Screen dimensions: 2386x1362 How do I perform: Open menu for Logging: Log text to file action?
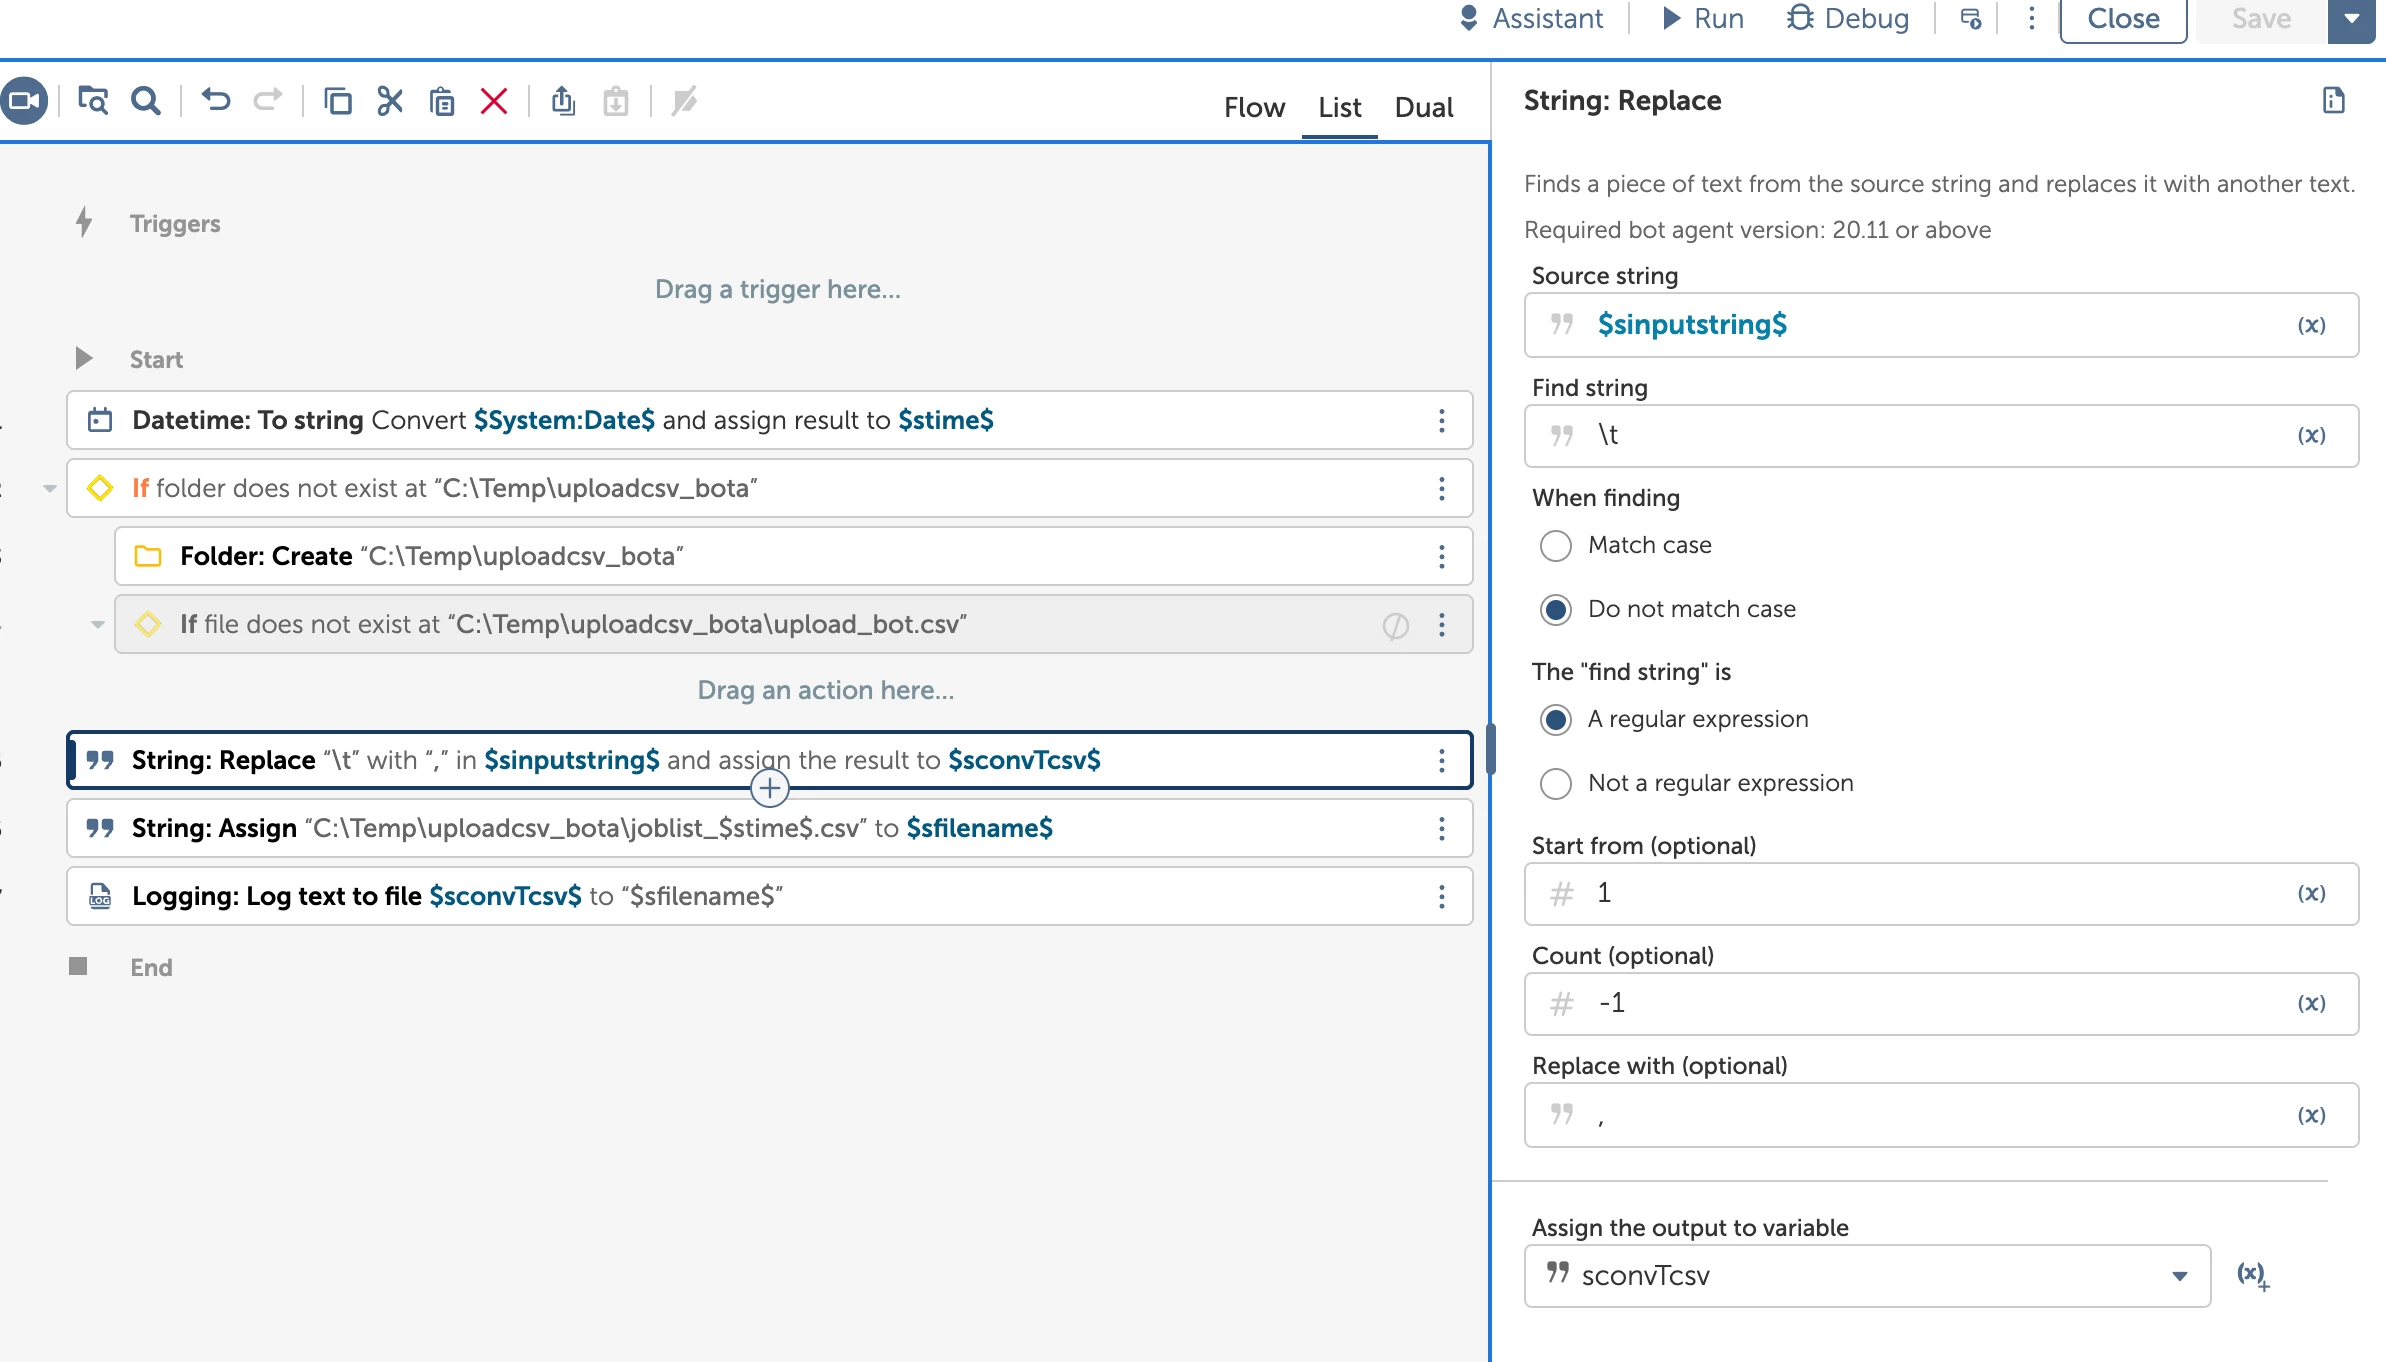pyautogui.click(x=1441, y=897)
